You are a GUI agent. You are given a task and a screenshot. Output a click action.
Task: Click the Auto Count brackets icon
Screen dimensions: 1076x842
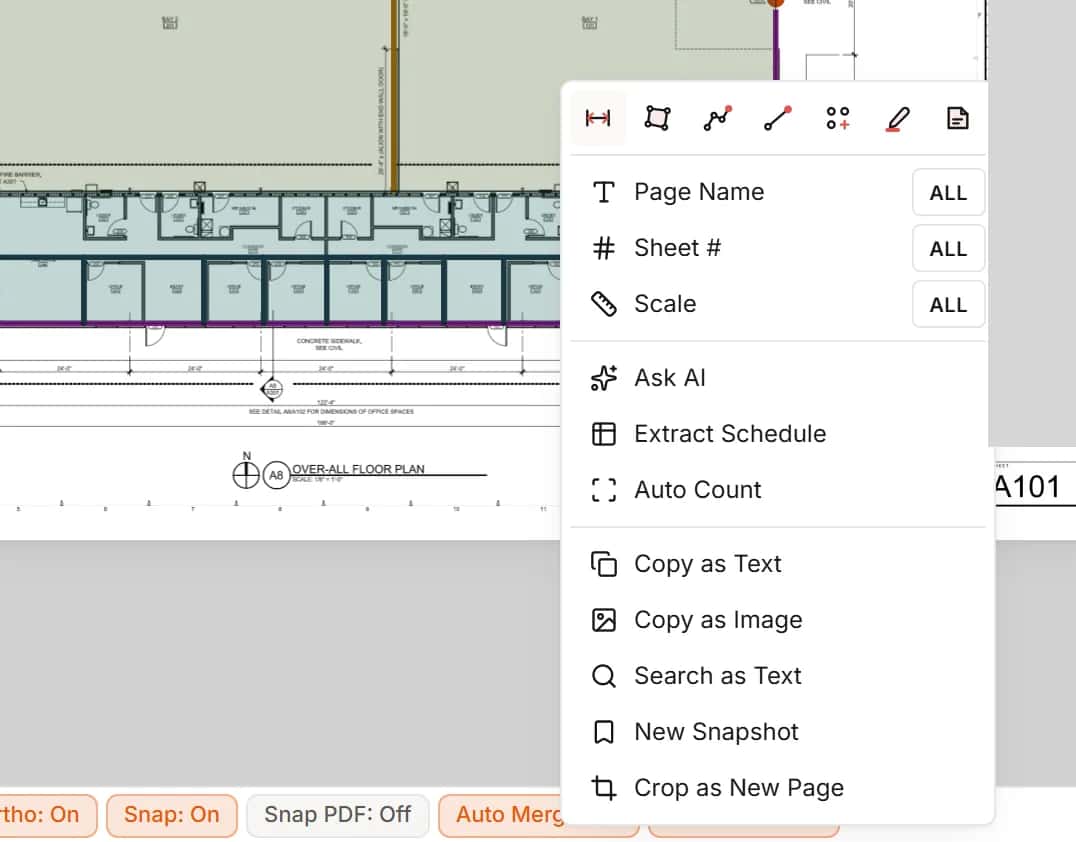click(604, 490)
